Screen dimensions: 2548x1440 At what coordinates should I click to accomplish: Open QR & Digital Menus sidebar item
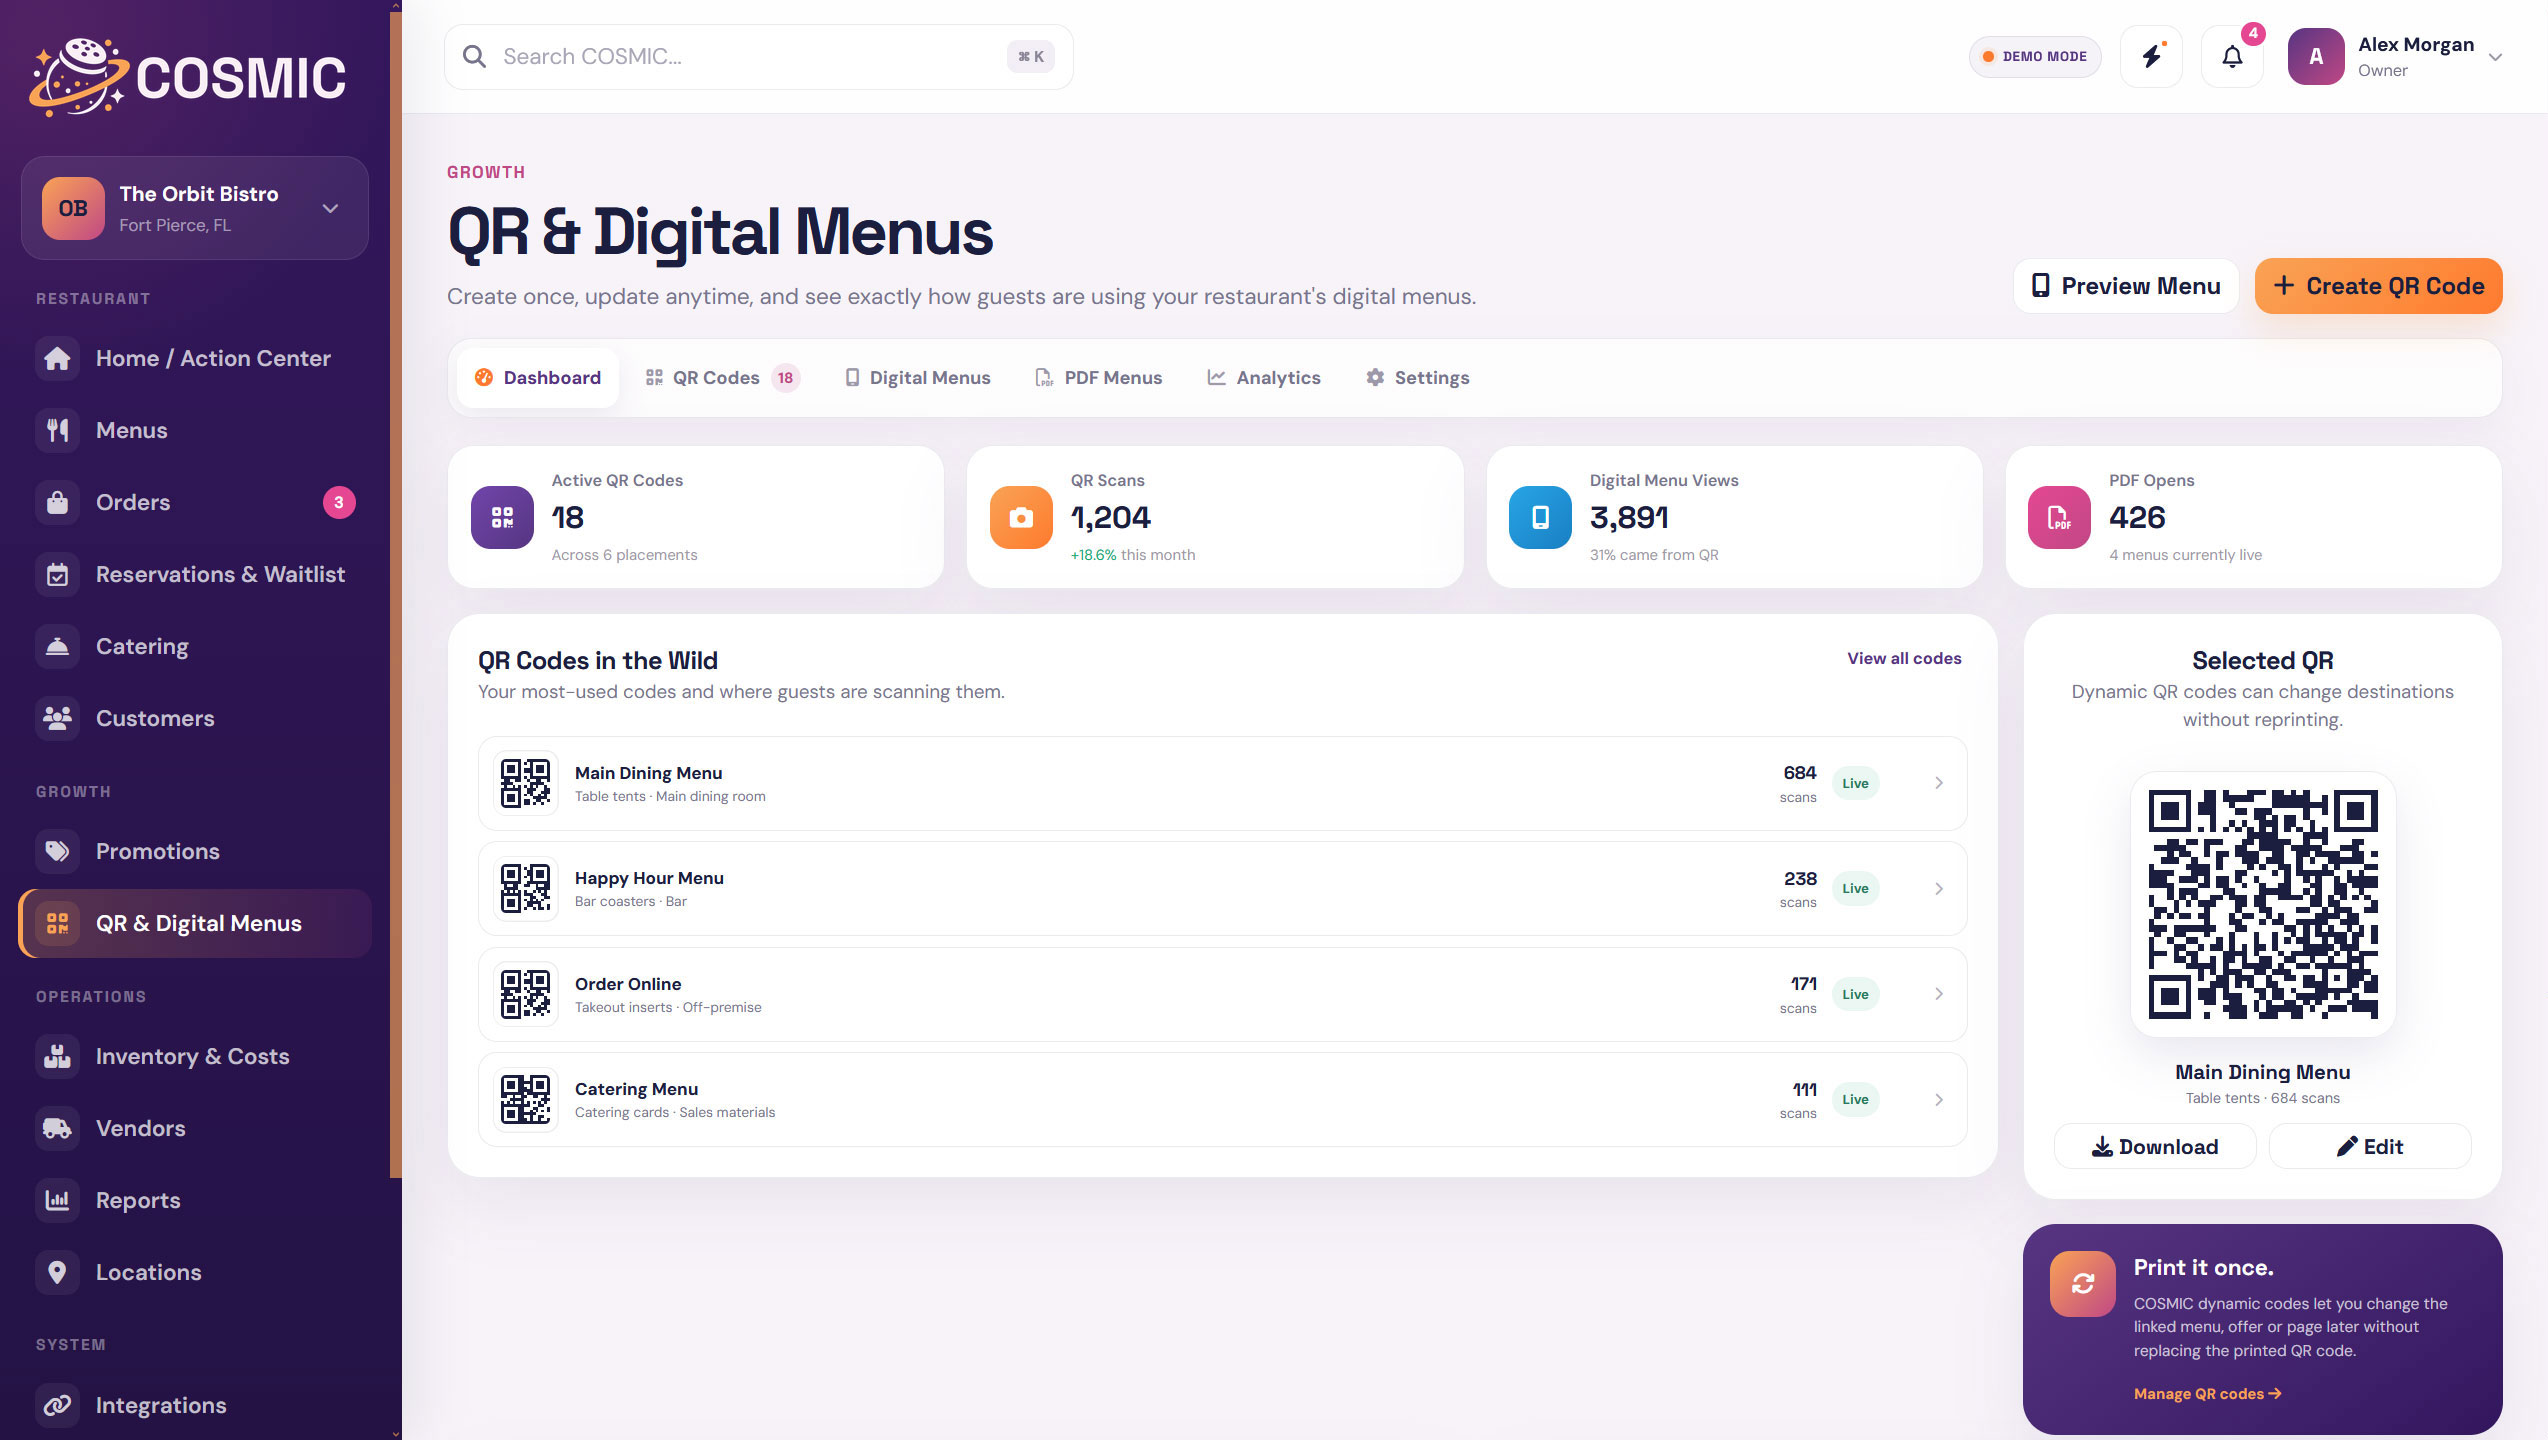coord(196,923)
